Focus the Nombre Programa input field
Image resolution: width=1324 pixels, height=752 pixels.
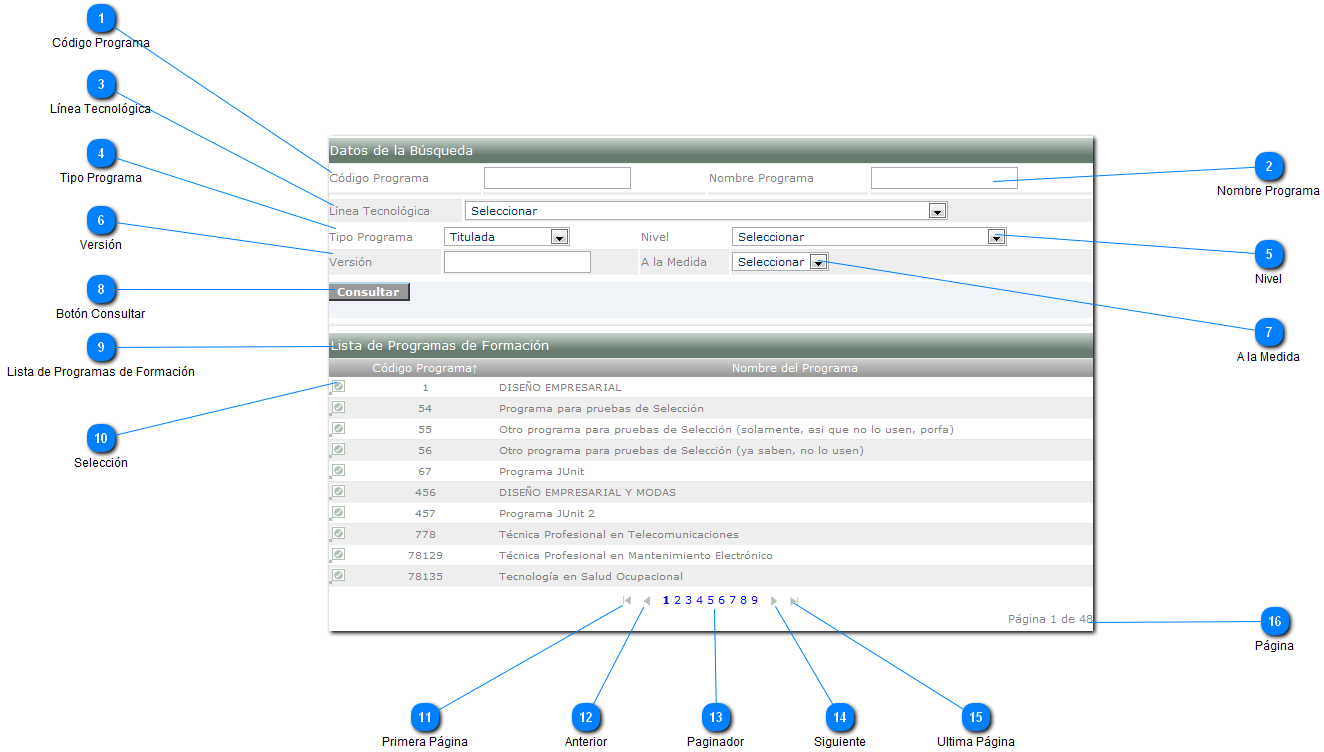click(x=944, y=178)
